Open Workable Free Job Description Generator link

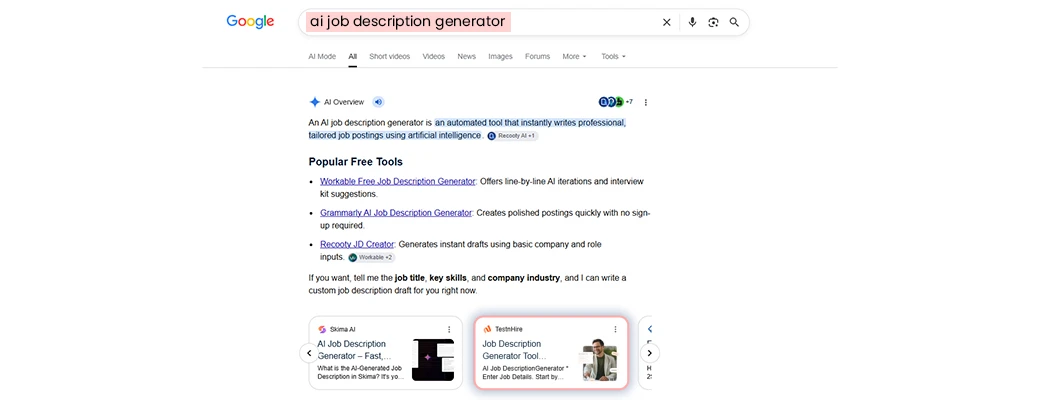click(398, 181)
